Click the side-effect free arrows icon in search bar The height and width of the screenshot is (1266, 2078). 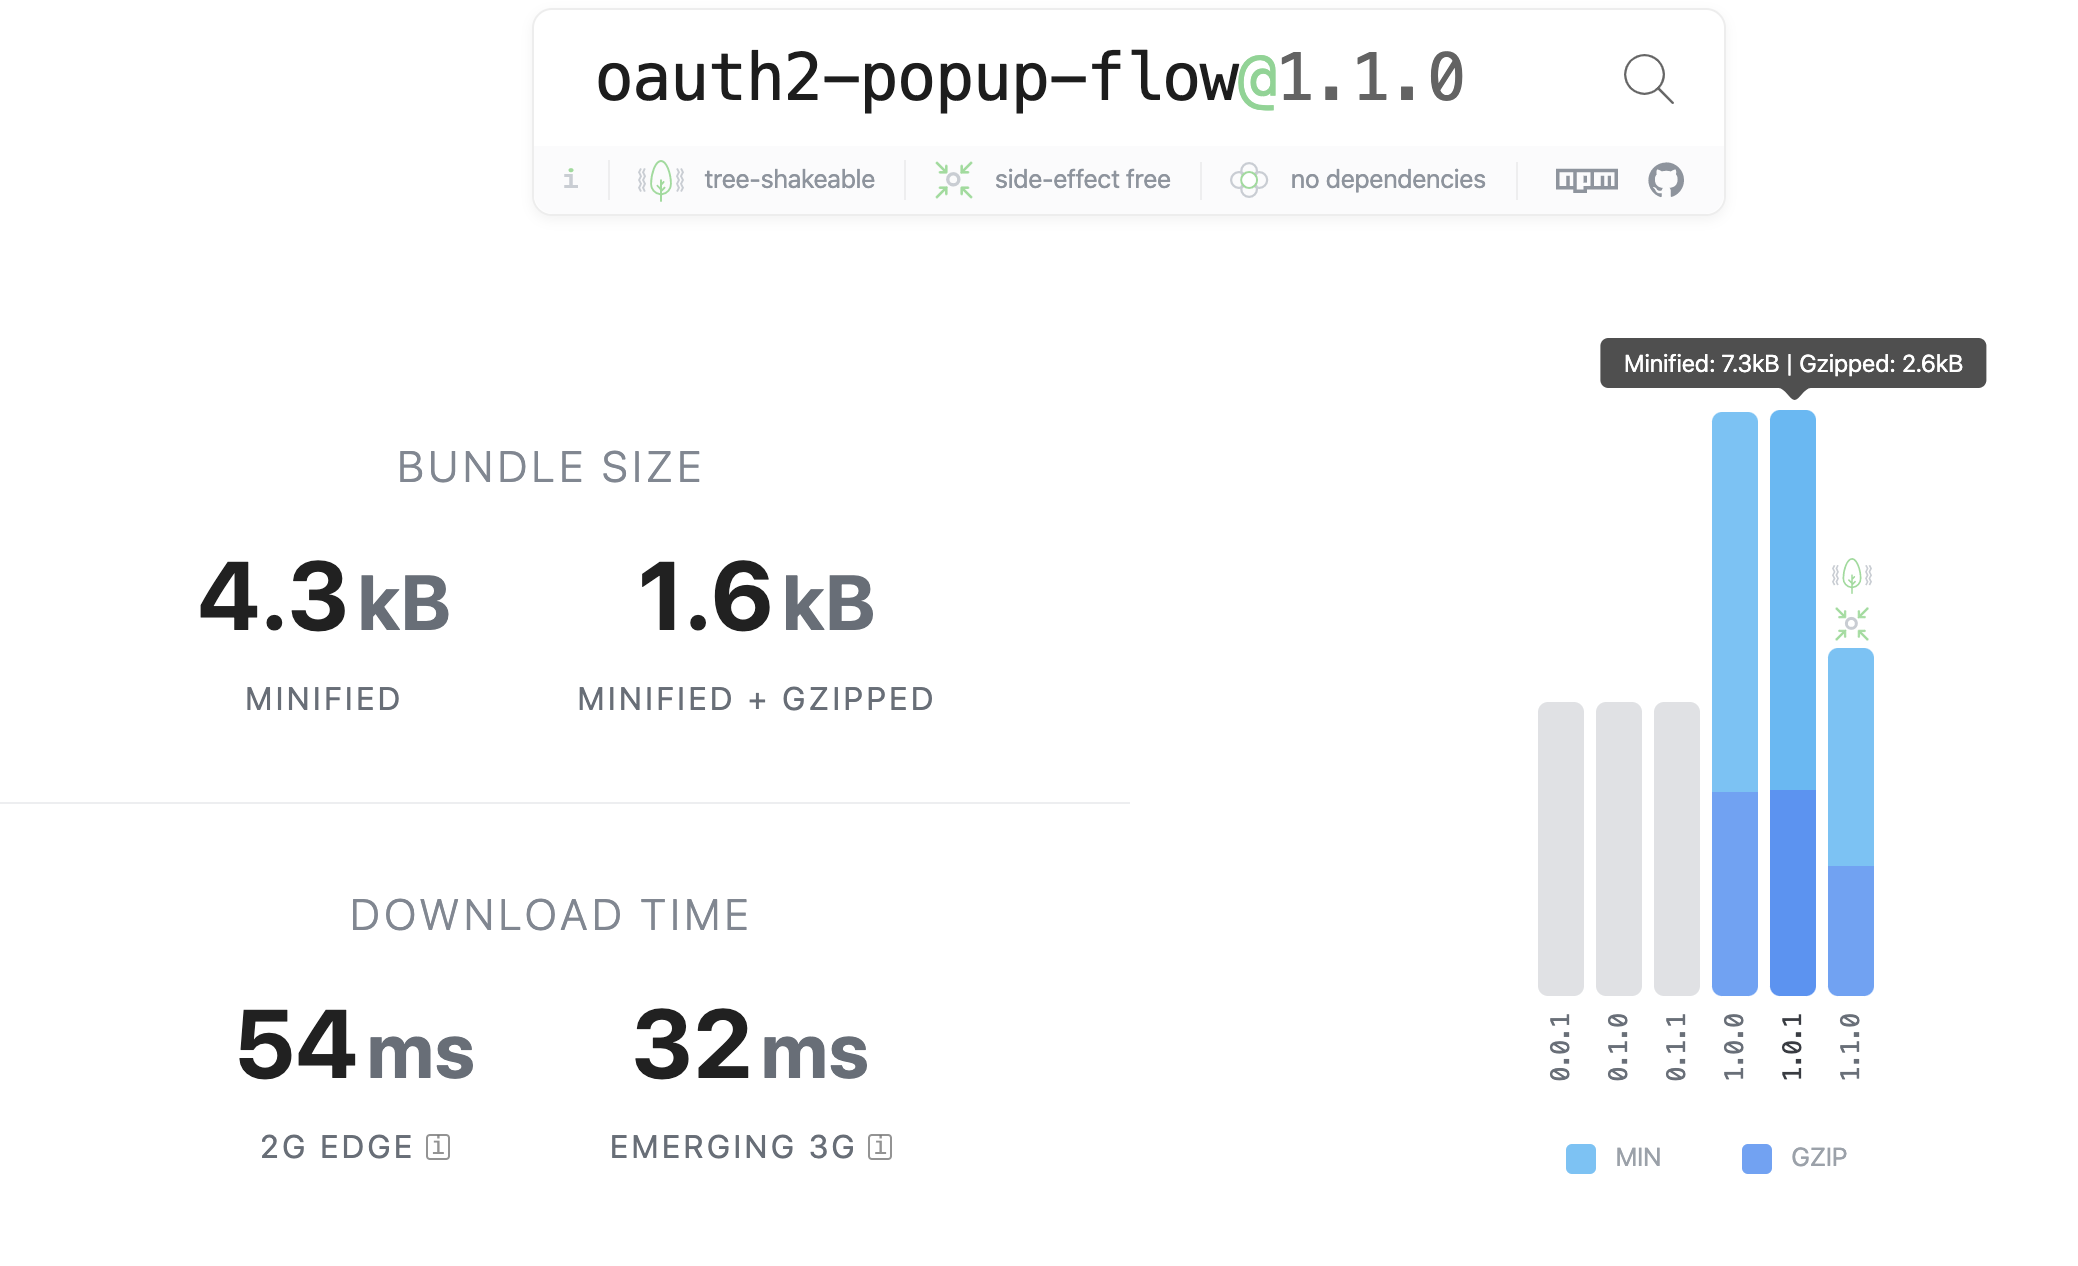pyautogui.click(x=953, y=180)
